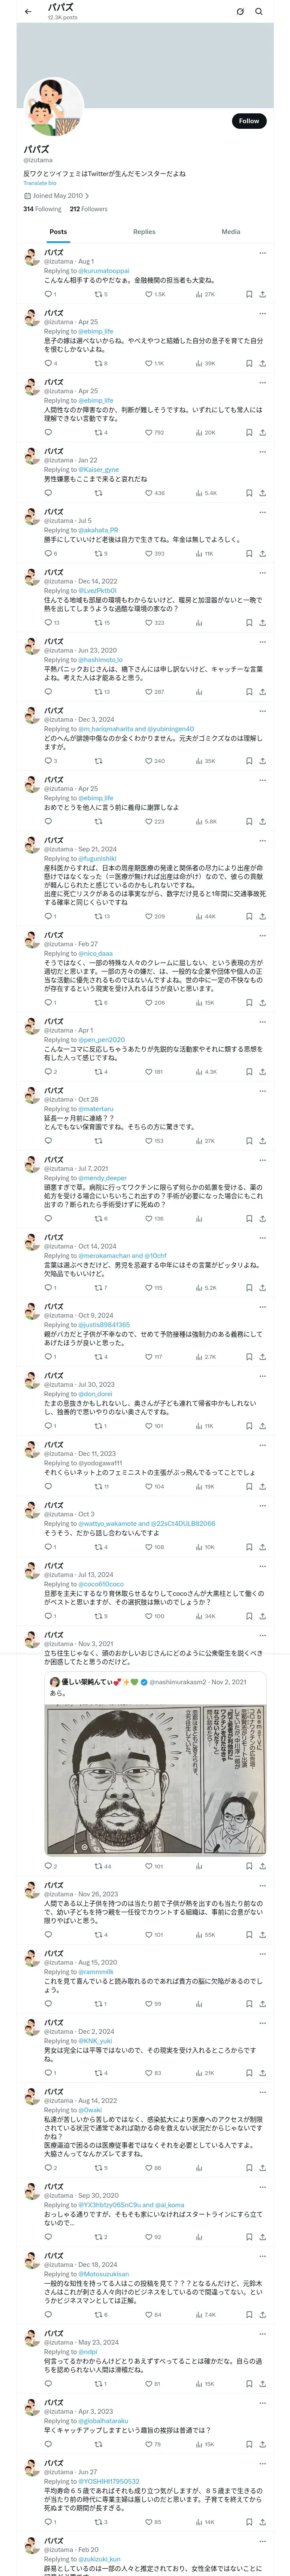
Task: Share the Aug 1 post
Action: [262, 294]
